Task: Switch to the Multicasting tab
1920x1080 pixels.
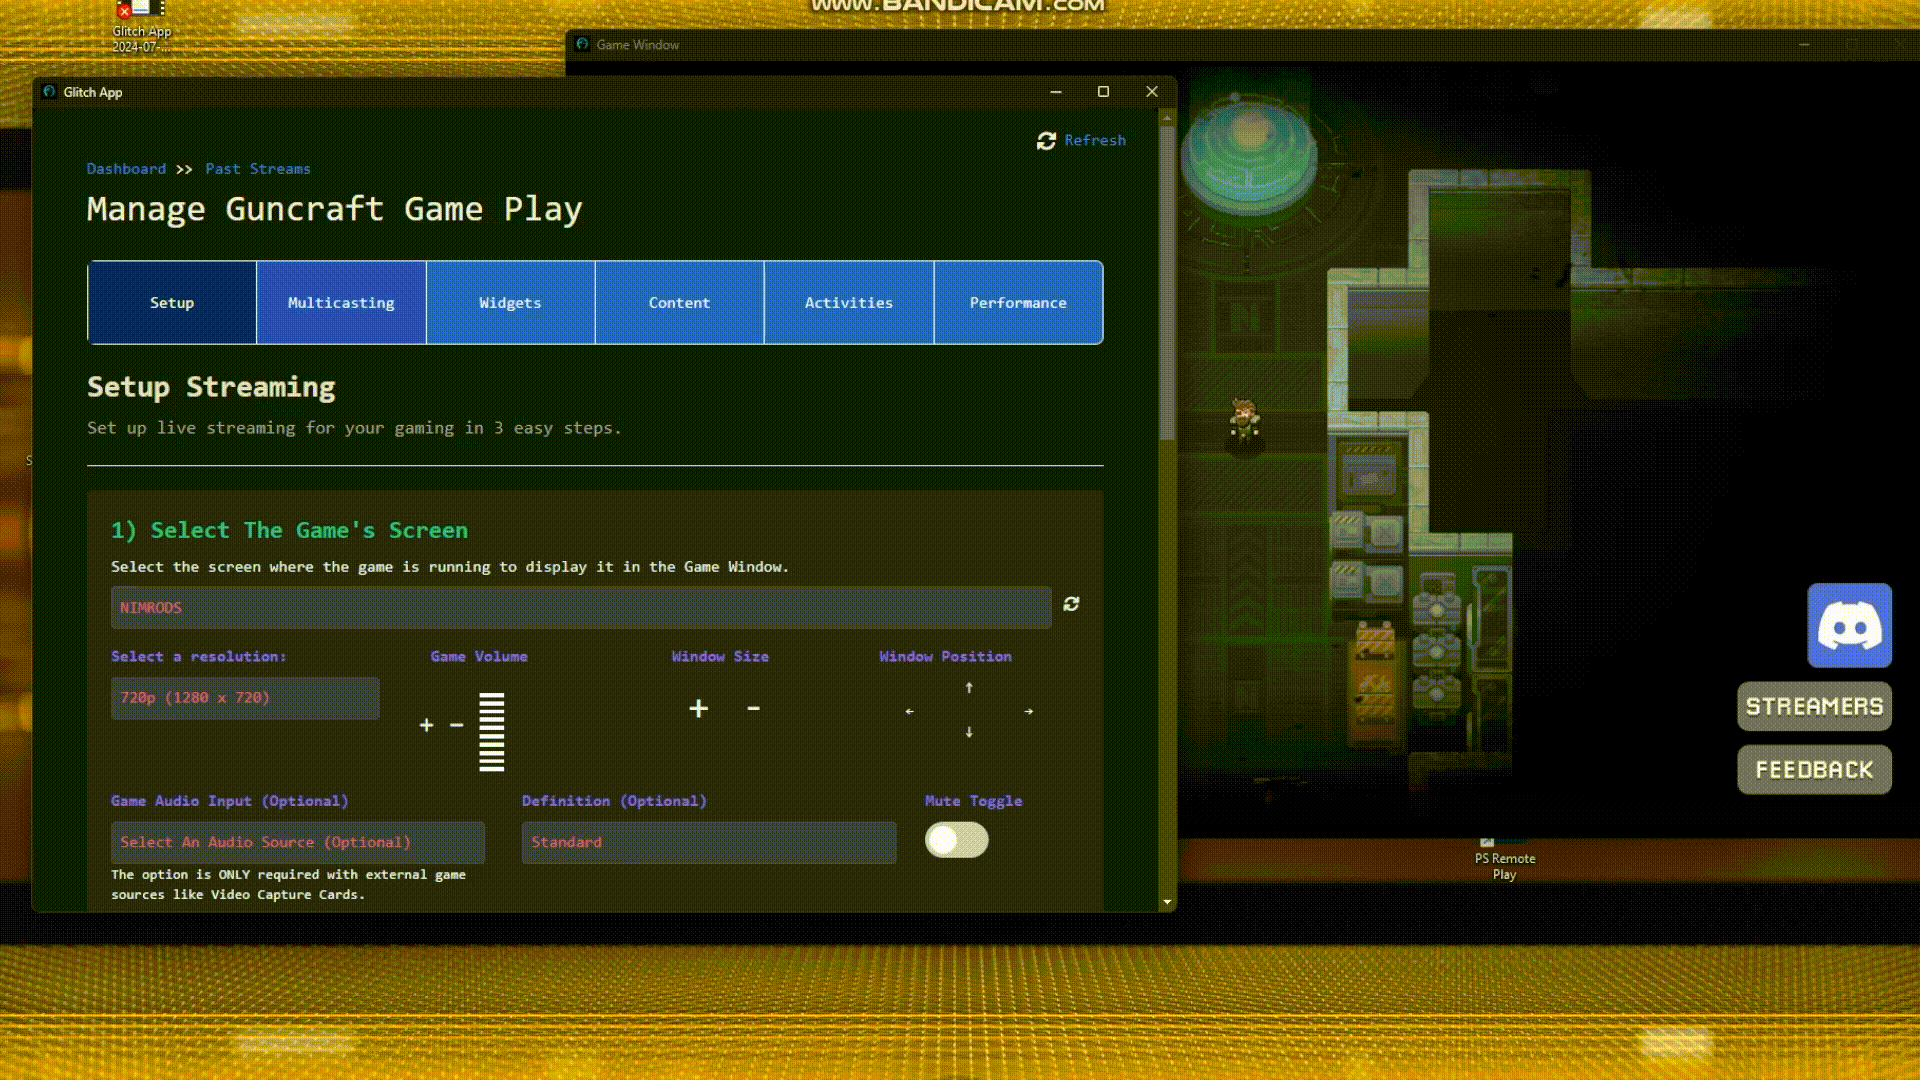Action: click(x=341, y=303)
